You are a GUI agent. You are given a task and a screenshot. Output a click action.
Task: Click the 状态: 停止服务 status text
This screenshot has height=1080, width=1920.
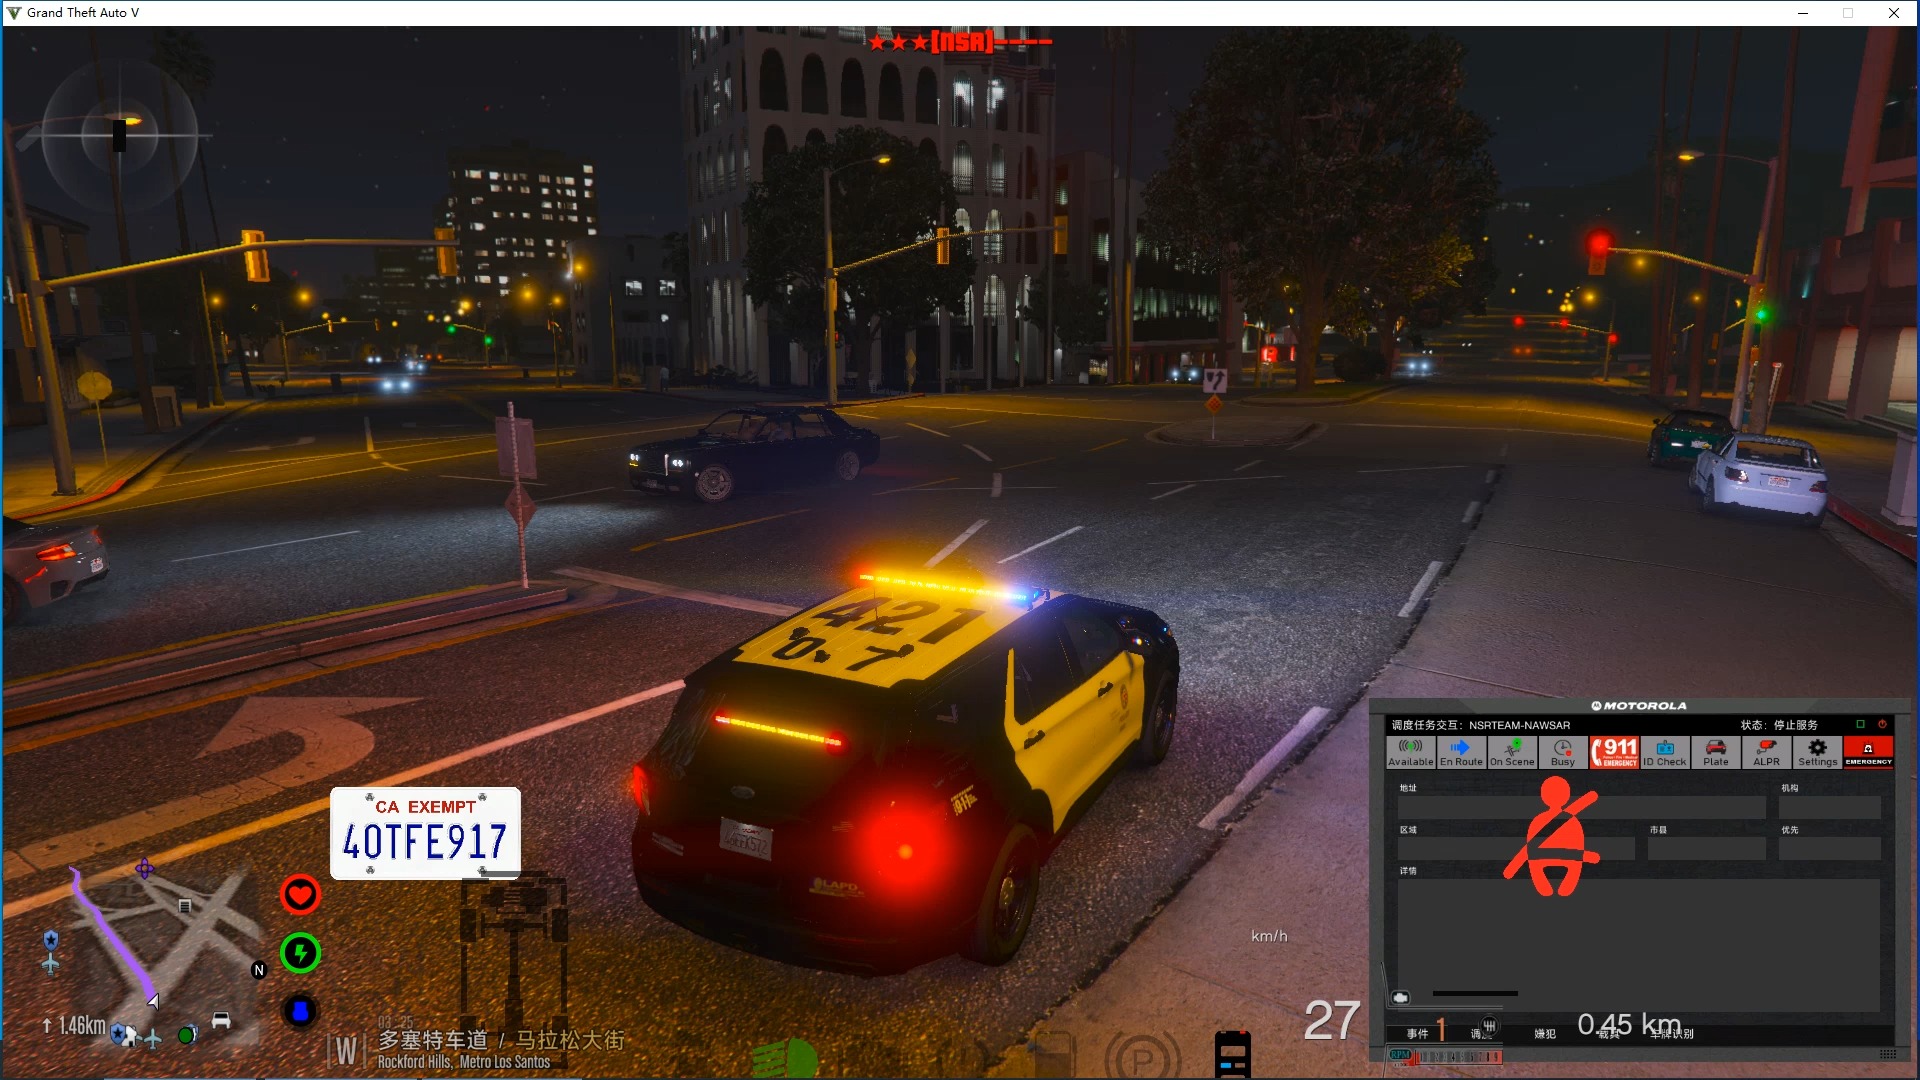[1779, 725]
